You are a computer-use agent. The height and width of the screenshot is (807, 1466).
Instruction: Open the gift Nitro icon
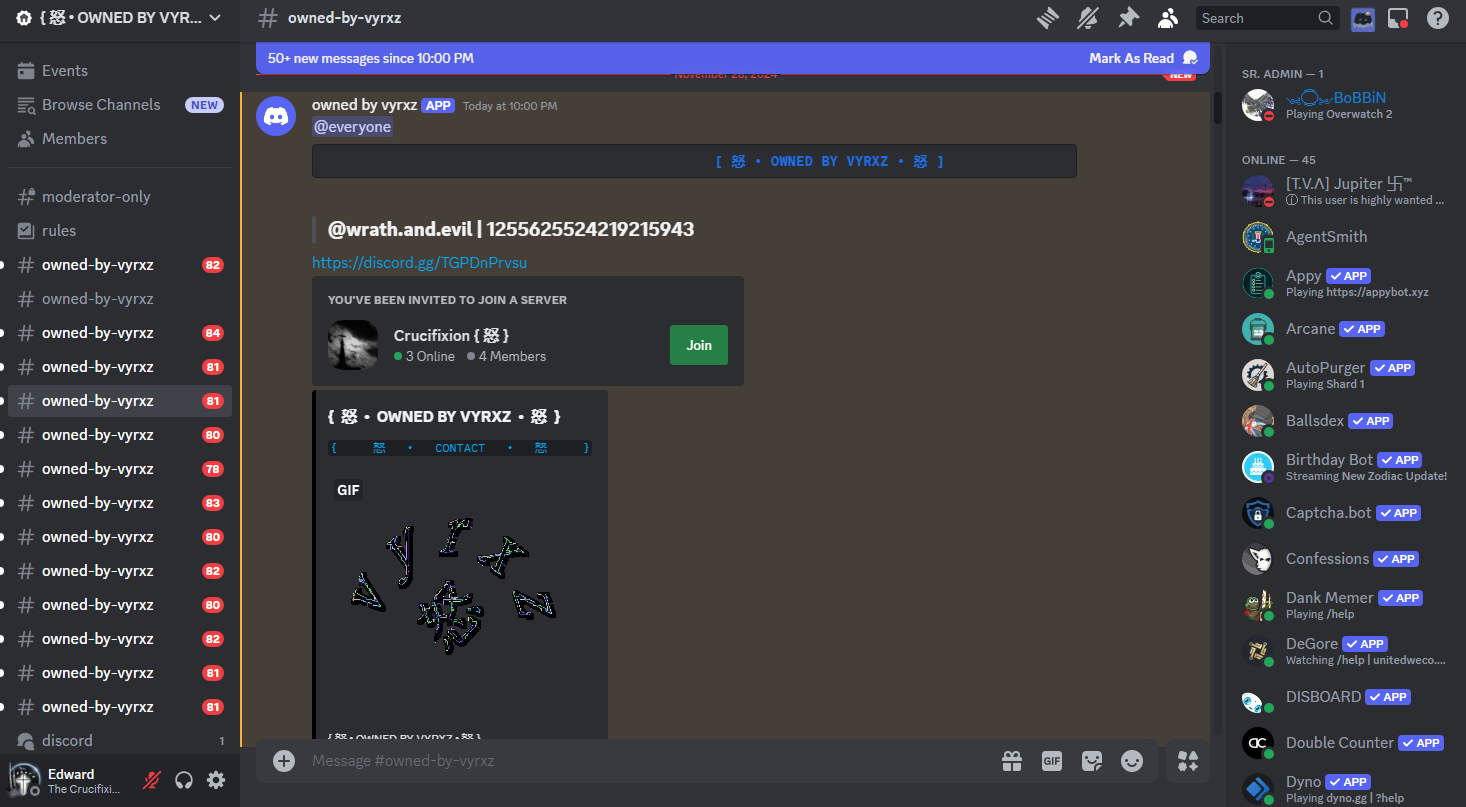click(x=1012, y=761)
